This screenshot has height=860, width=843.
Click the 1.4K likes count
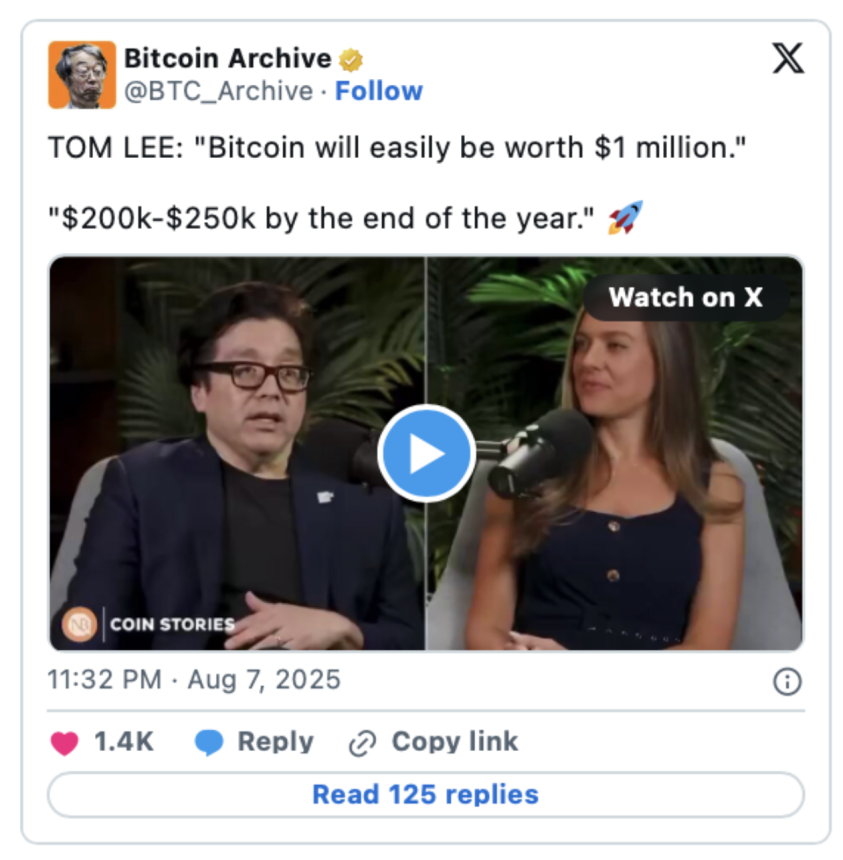point(124,742)
